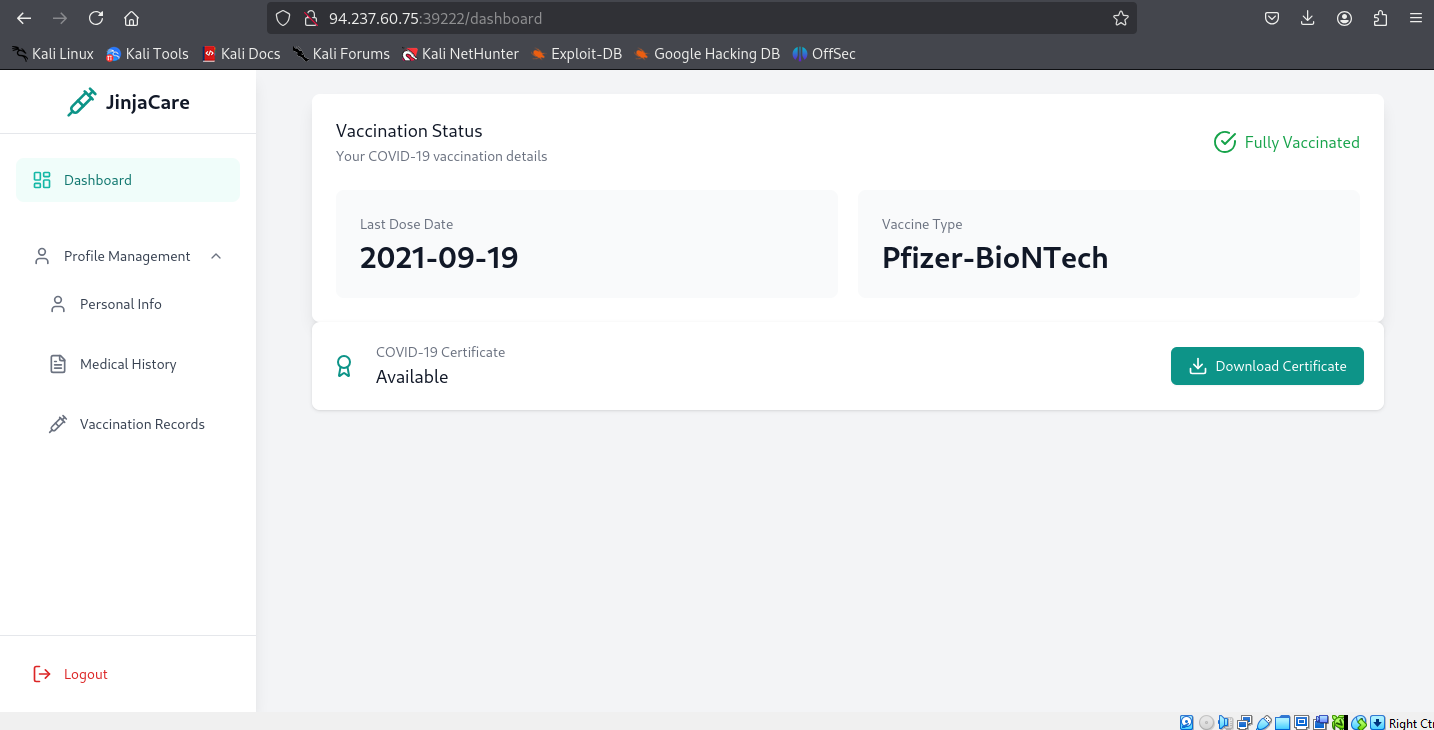
Task: Click the JinjaCare syringe logo icon
Action: (x=82, y=102)
